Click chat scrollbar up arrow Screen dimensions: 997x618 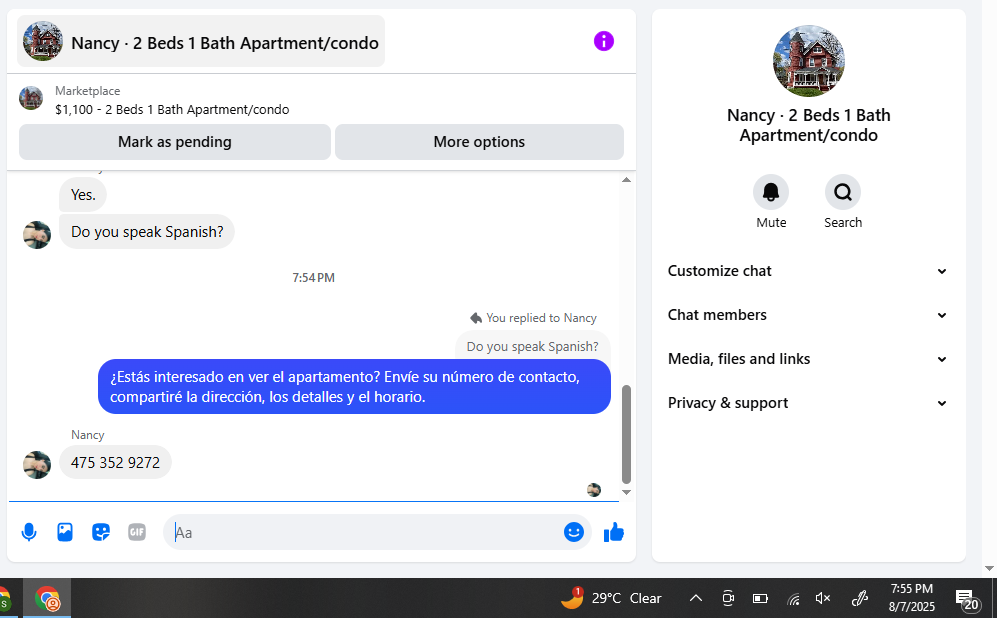[x=626, y=180]
